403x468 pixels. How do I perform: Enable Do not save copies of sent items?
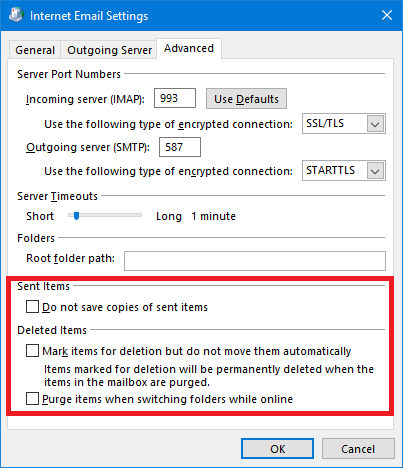(32, 307)
